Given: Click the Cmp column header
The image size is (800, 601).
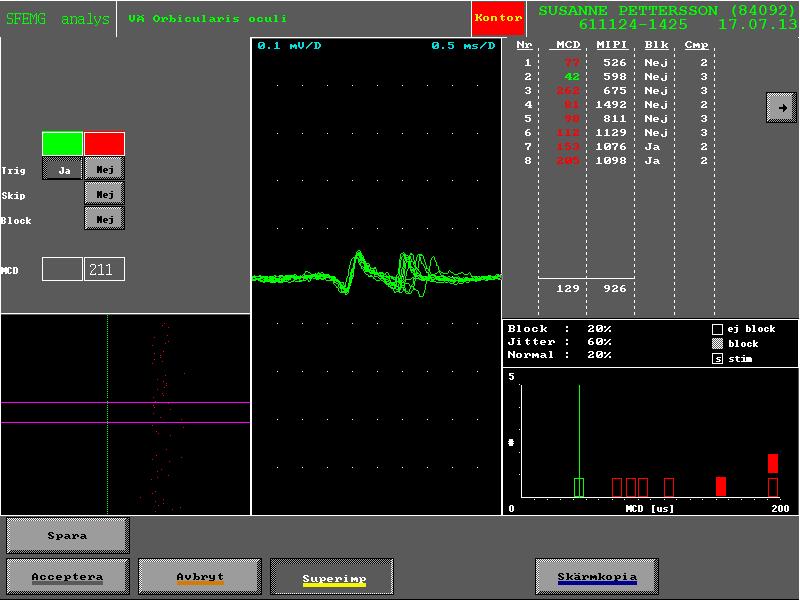Looking at the screenshot, I should pos(696,45).
